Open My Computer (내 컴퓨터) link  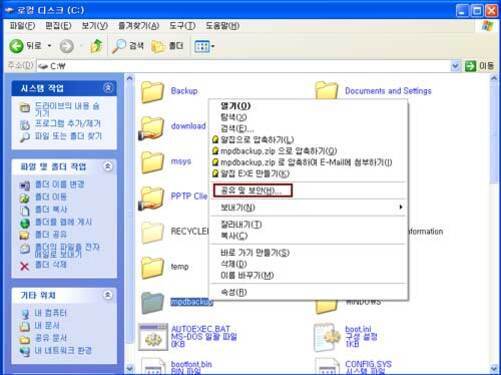[x=51, y=313]
